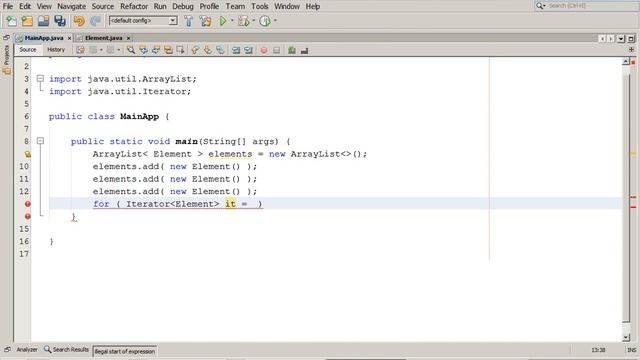Viewport: 640px width, 360px height.
Task: Click Find Next Occurrence icon
Action: [156, 50]
